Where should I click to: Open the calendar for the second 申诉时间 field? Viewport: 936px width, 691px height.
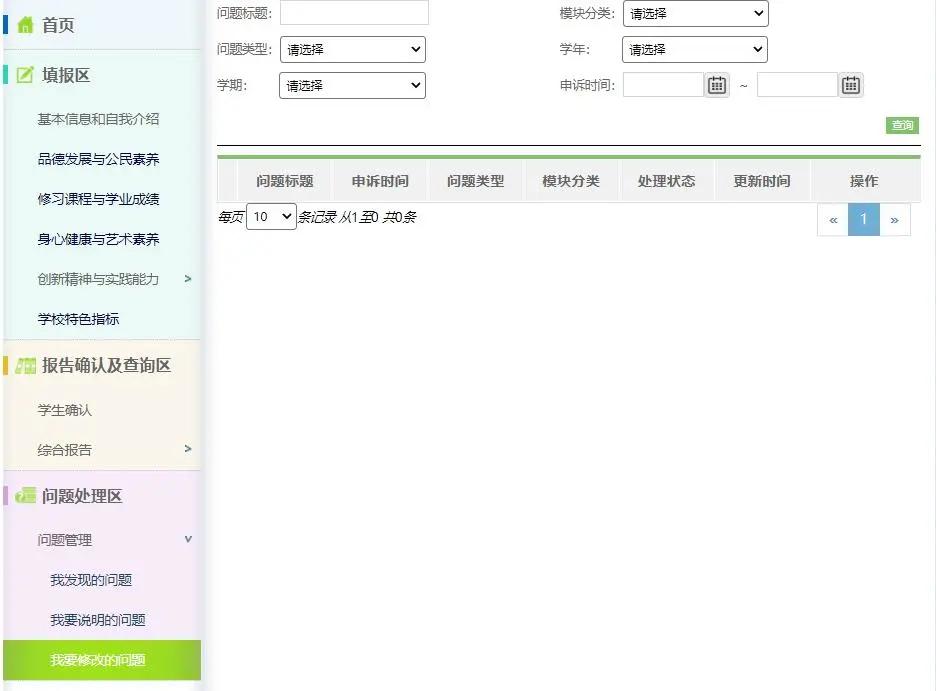coord(850,85)
